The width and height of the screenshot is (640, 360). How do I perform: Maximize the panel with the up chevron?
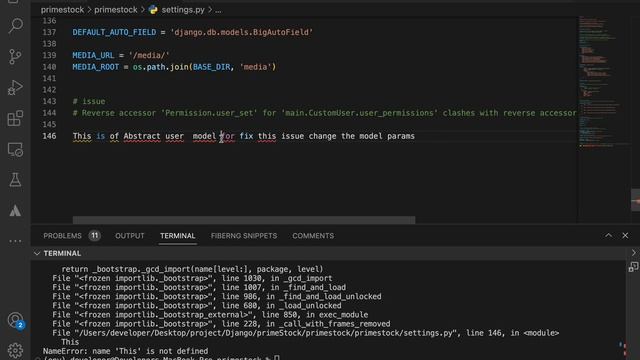point(608,236)
